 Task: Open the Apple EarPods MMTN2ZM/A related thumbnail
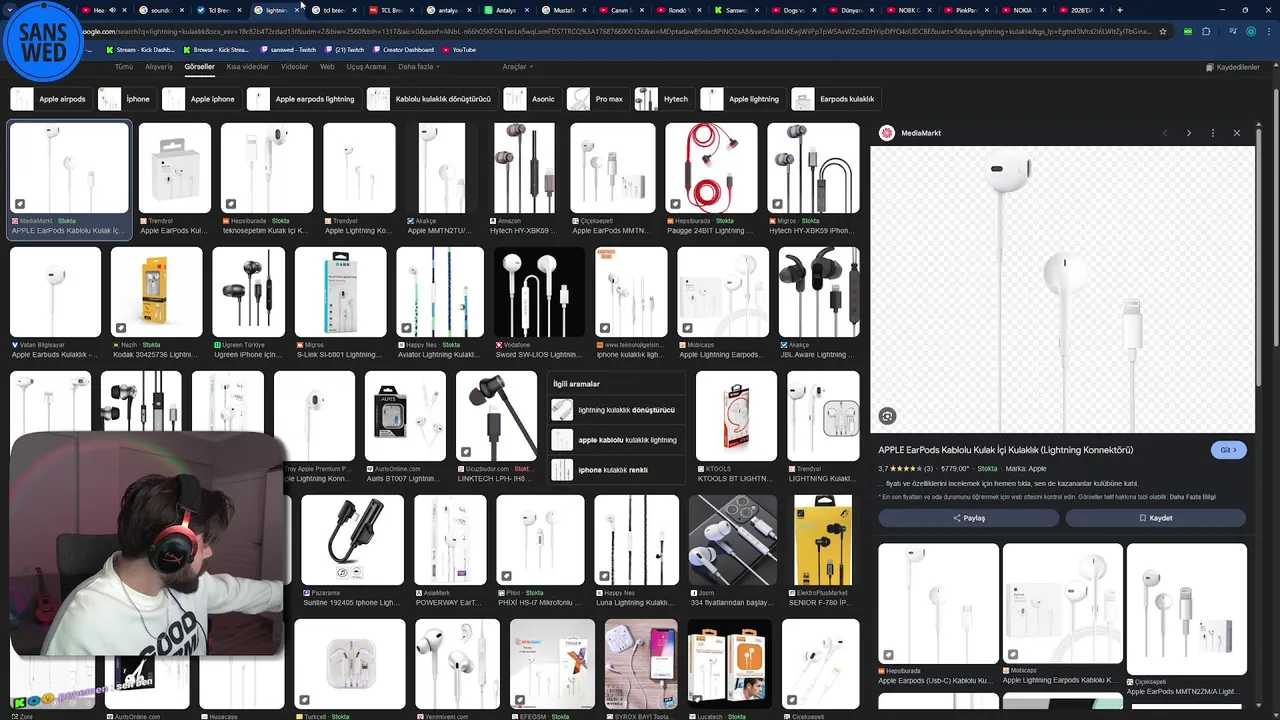(1187, 609)
